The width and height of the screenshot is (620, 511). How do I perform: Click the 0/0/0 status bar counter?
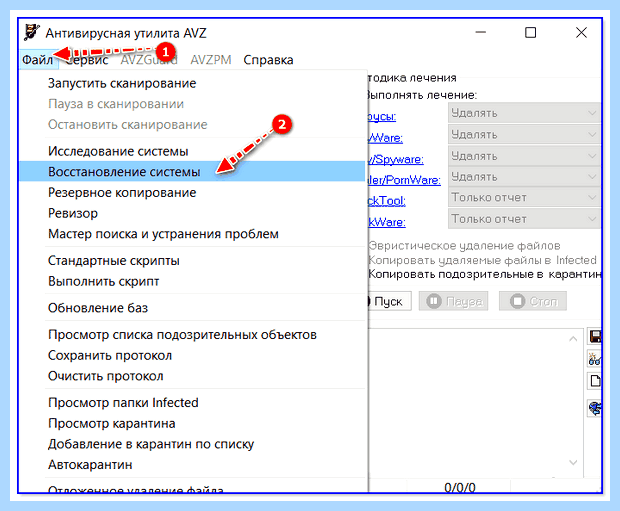[459, 487]
